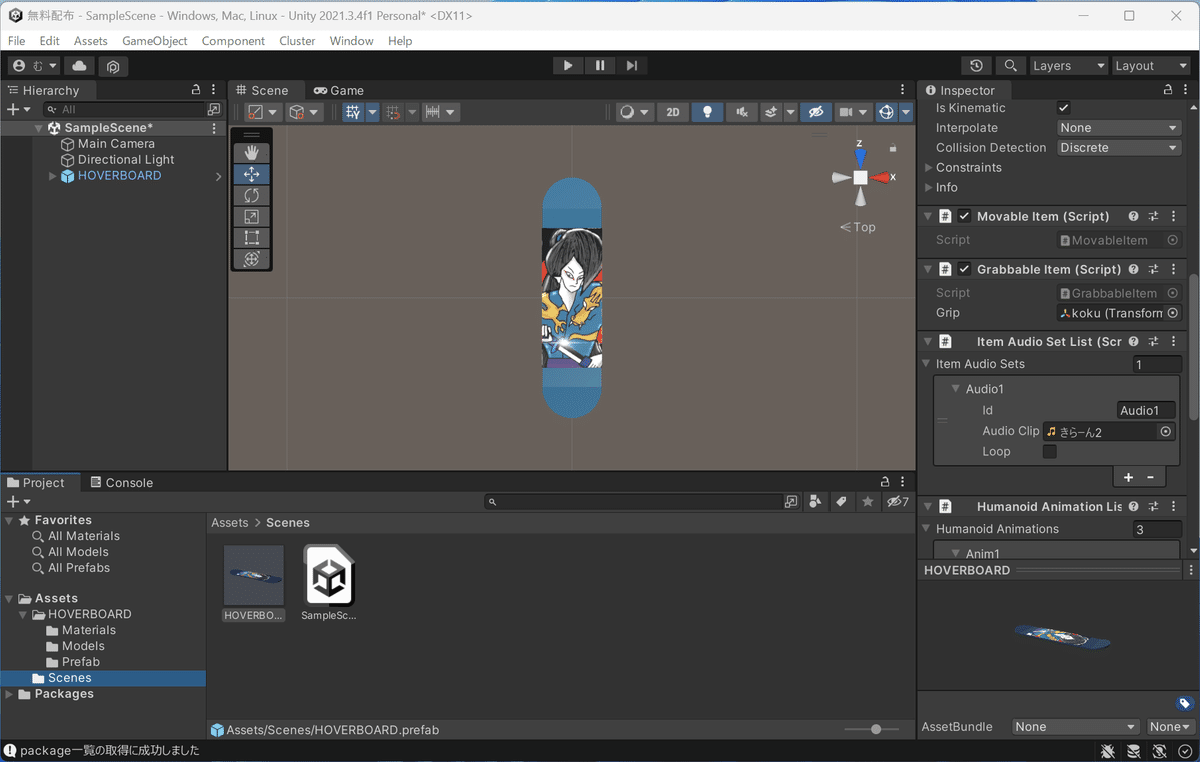The height and width of the screenshot is (762, 1200).
Task: Step one frame forward
Action: point(632,66)
